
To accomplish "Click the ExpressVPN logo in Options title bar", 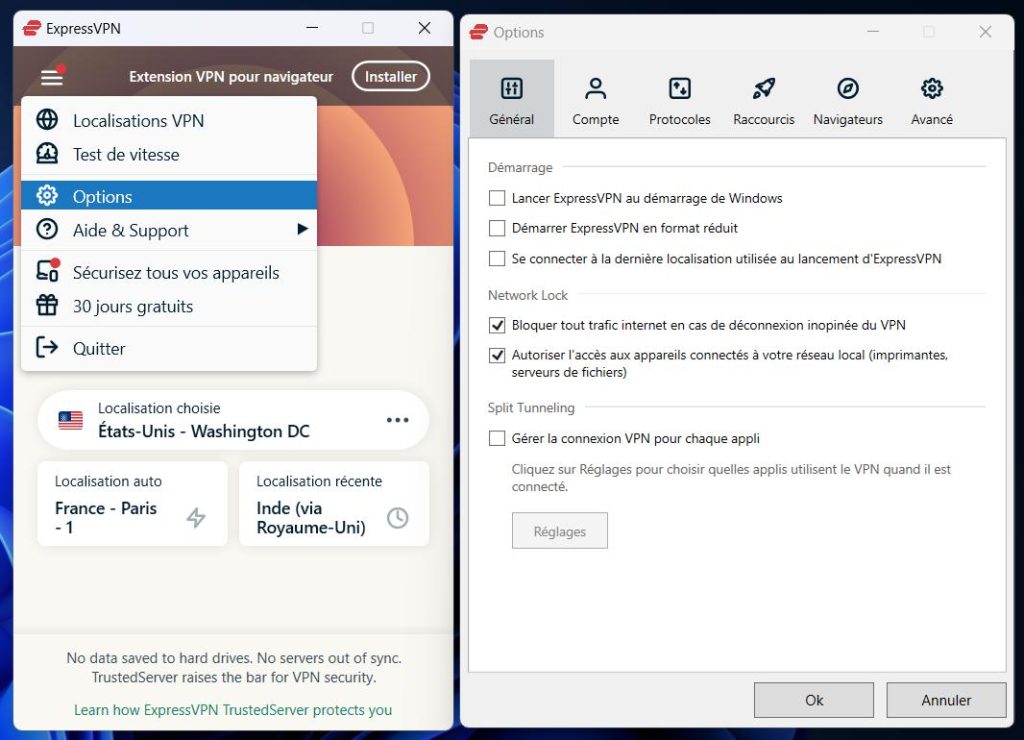I will pos(479,32).
